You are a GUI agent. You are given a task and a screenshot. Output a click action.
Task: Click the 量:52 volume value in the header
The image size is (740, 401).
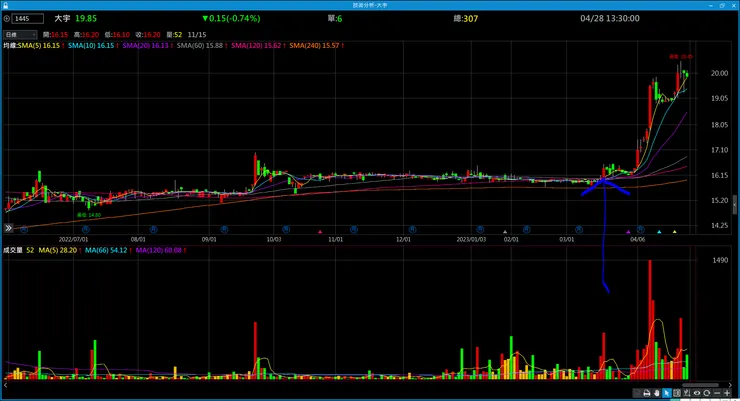point(174,35)
